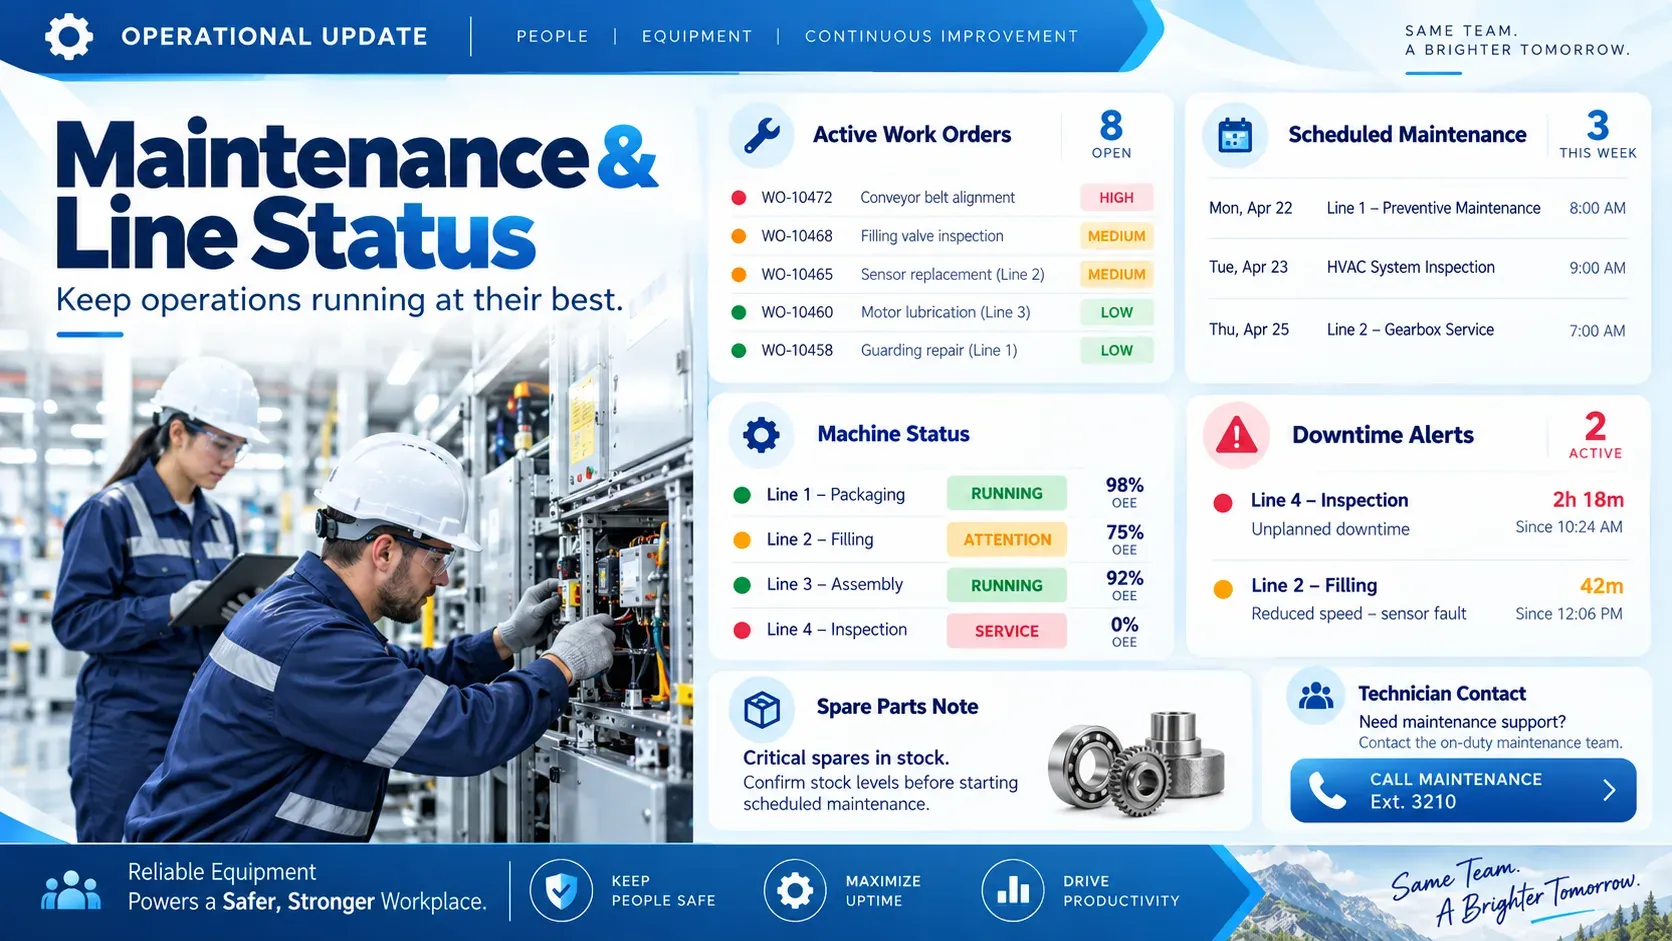The width and height of the screenshot is (1672, 941).
Task: Click the bearings and gears spare parts image
Action: [1136, 764]
